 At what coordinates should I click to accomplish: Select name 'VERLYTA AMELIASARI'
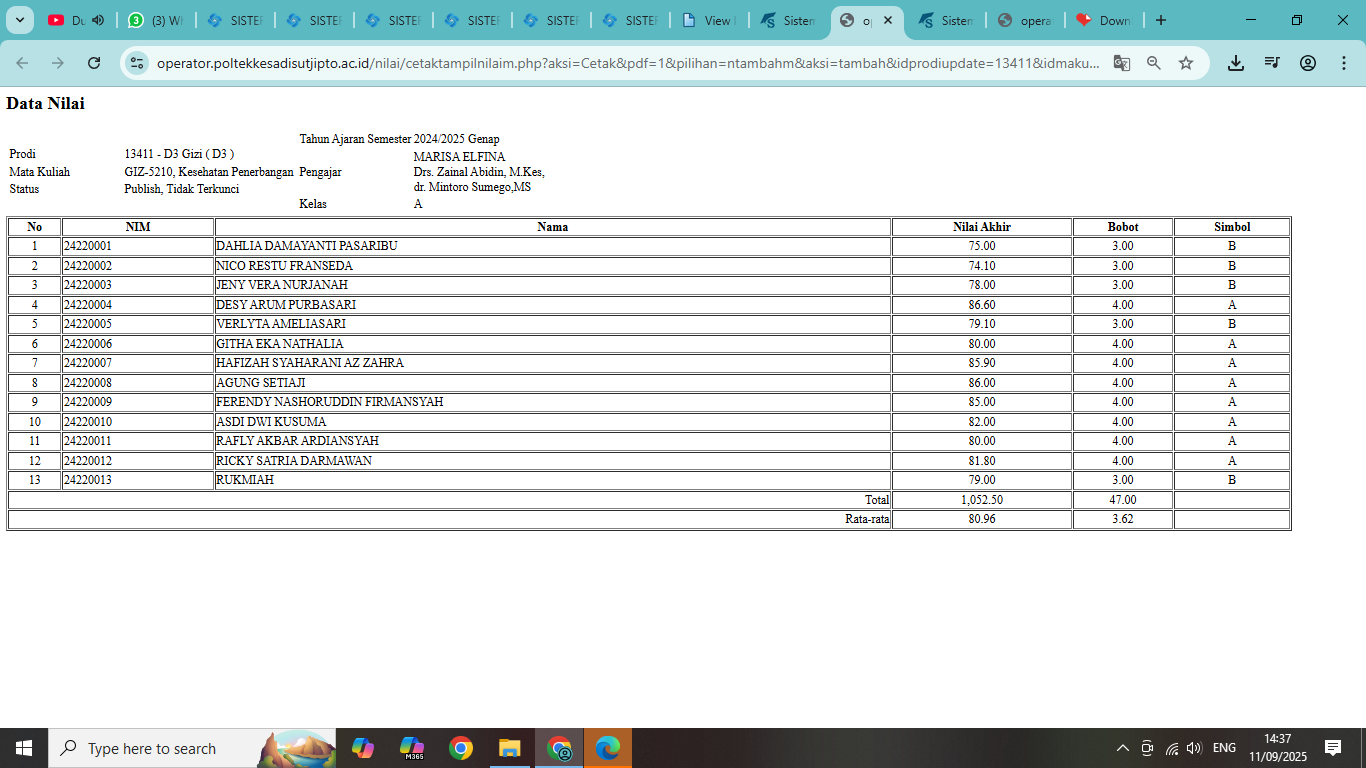281,324
